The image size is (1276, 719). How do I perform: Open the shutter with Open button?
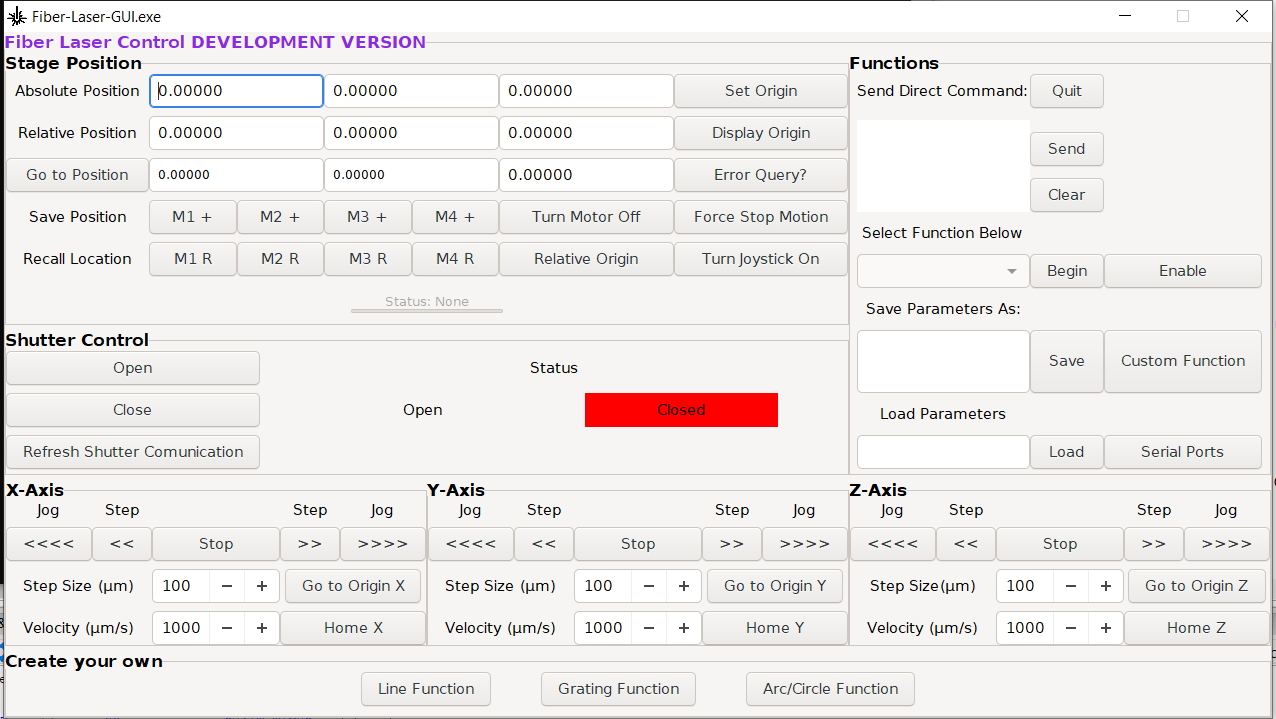132,368
